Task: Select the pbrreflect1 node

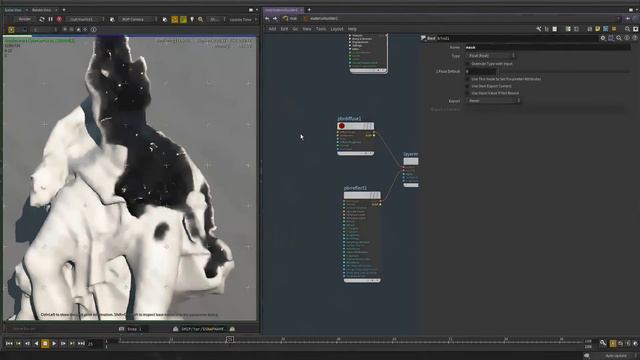Action: 362,195
